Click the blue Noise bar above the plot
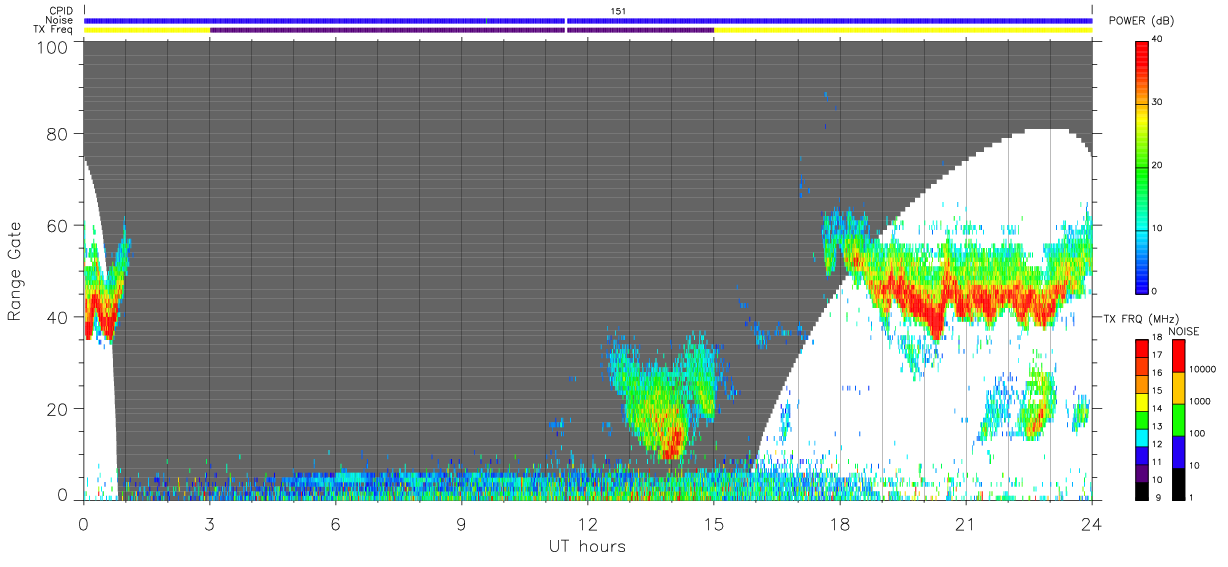Image resolution: width=1228 pixels, height=567 pixels. click(x=588, y=20)
